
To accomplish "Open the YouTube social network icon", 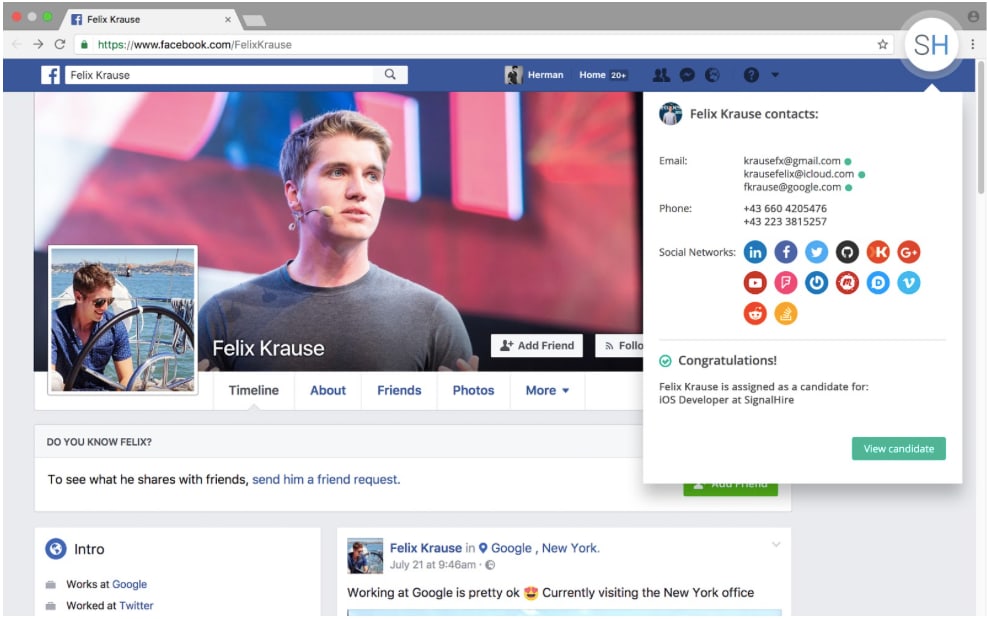I will (755, 283).
